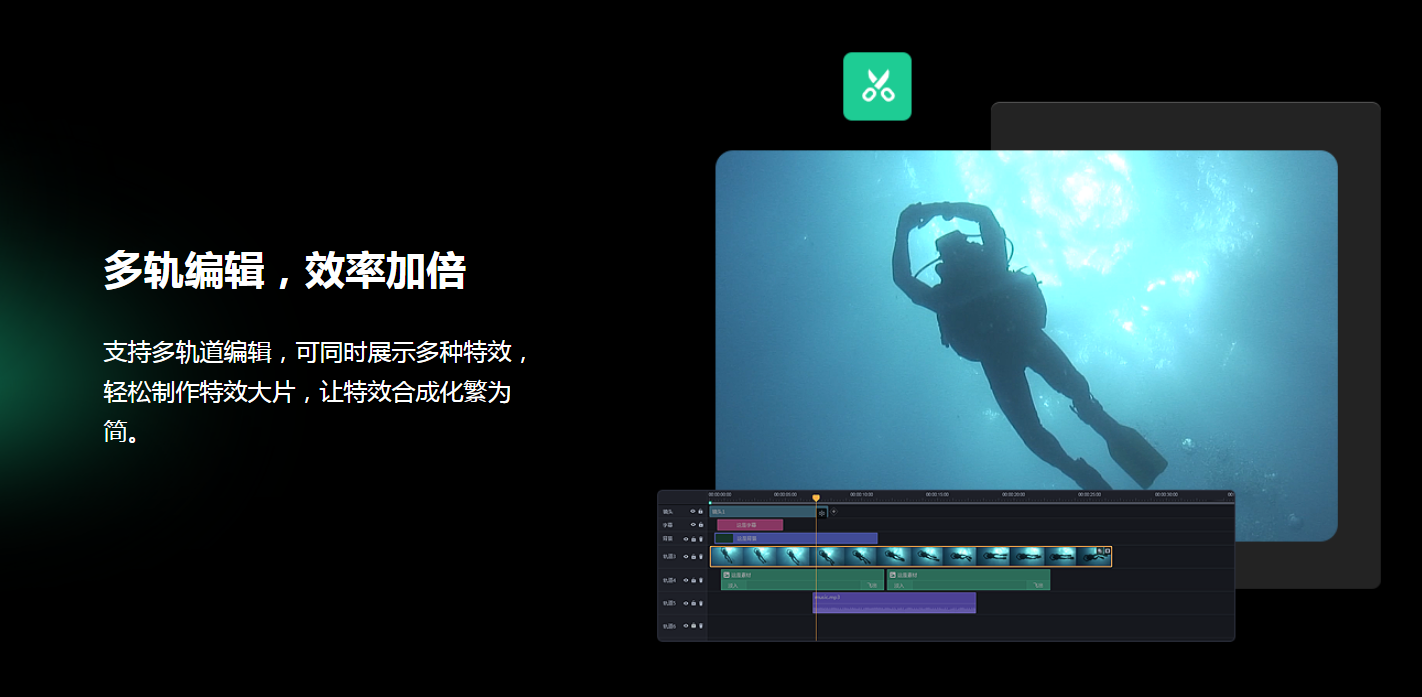Click the plus icon after the 镜头1 clip
Image resolution: width=1422 pixels, height=697 pixels.
pos(834,511)
